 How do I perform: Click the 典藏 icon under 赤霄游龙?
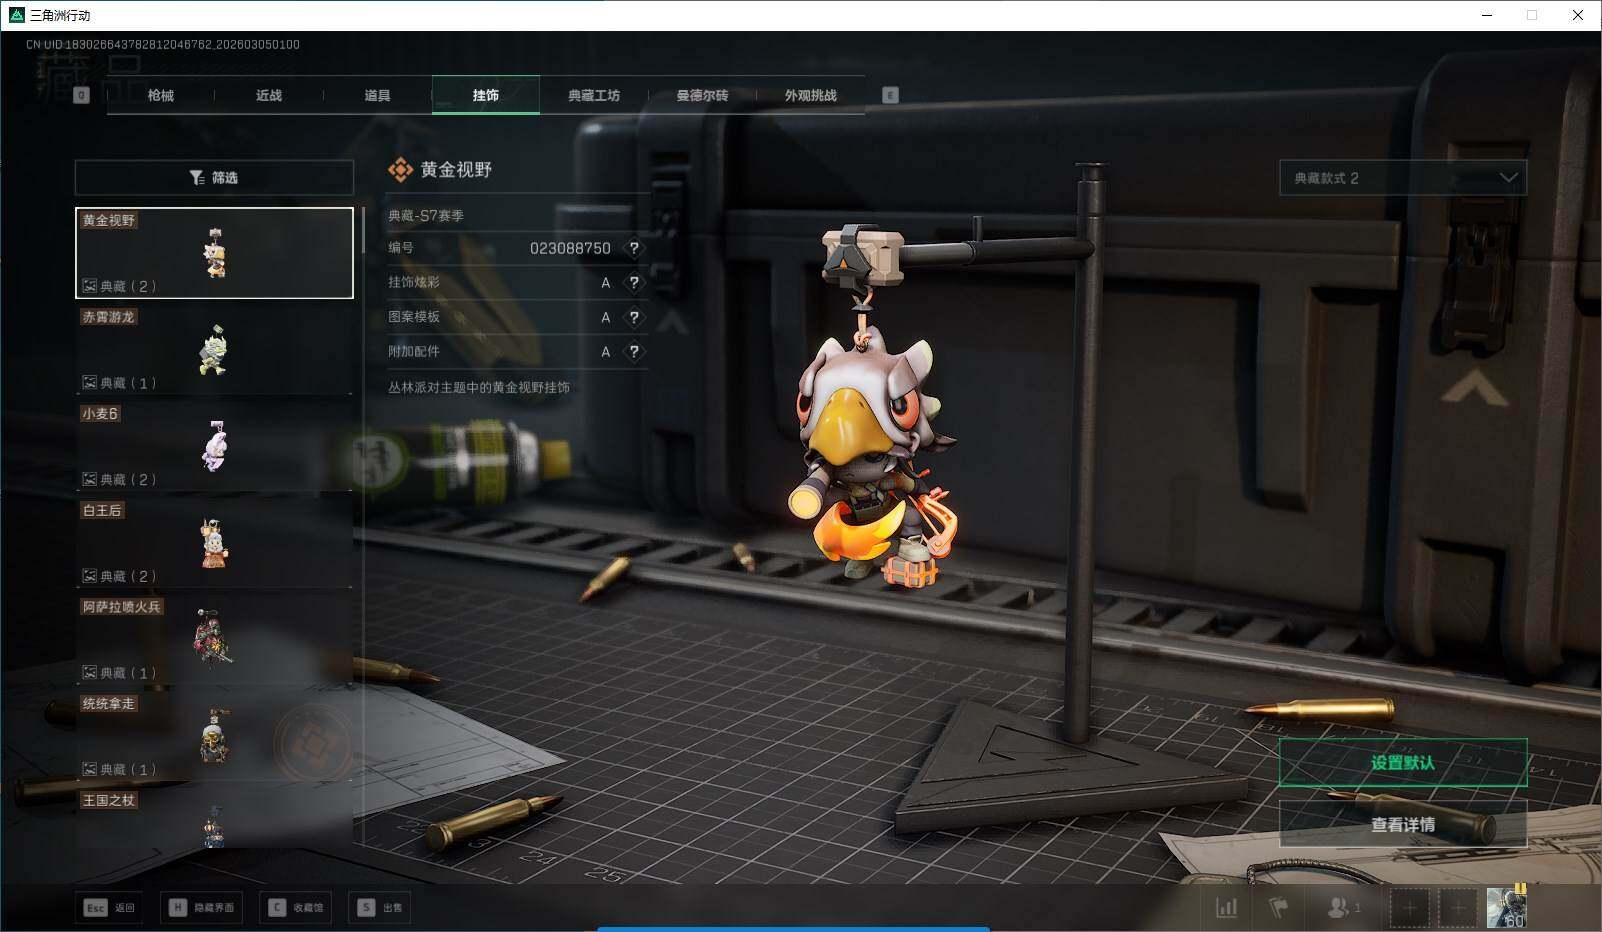point(89,383)
